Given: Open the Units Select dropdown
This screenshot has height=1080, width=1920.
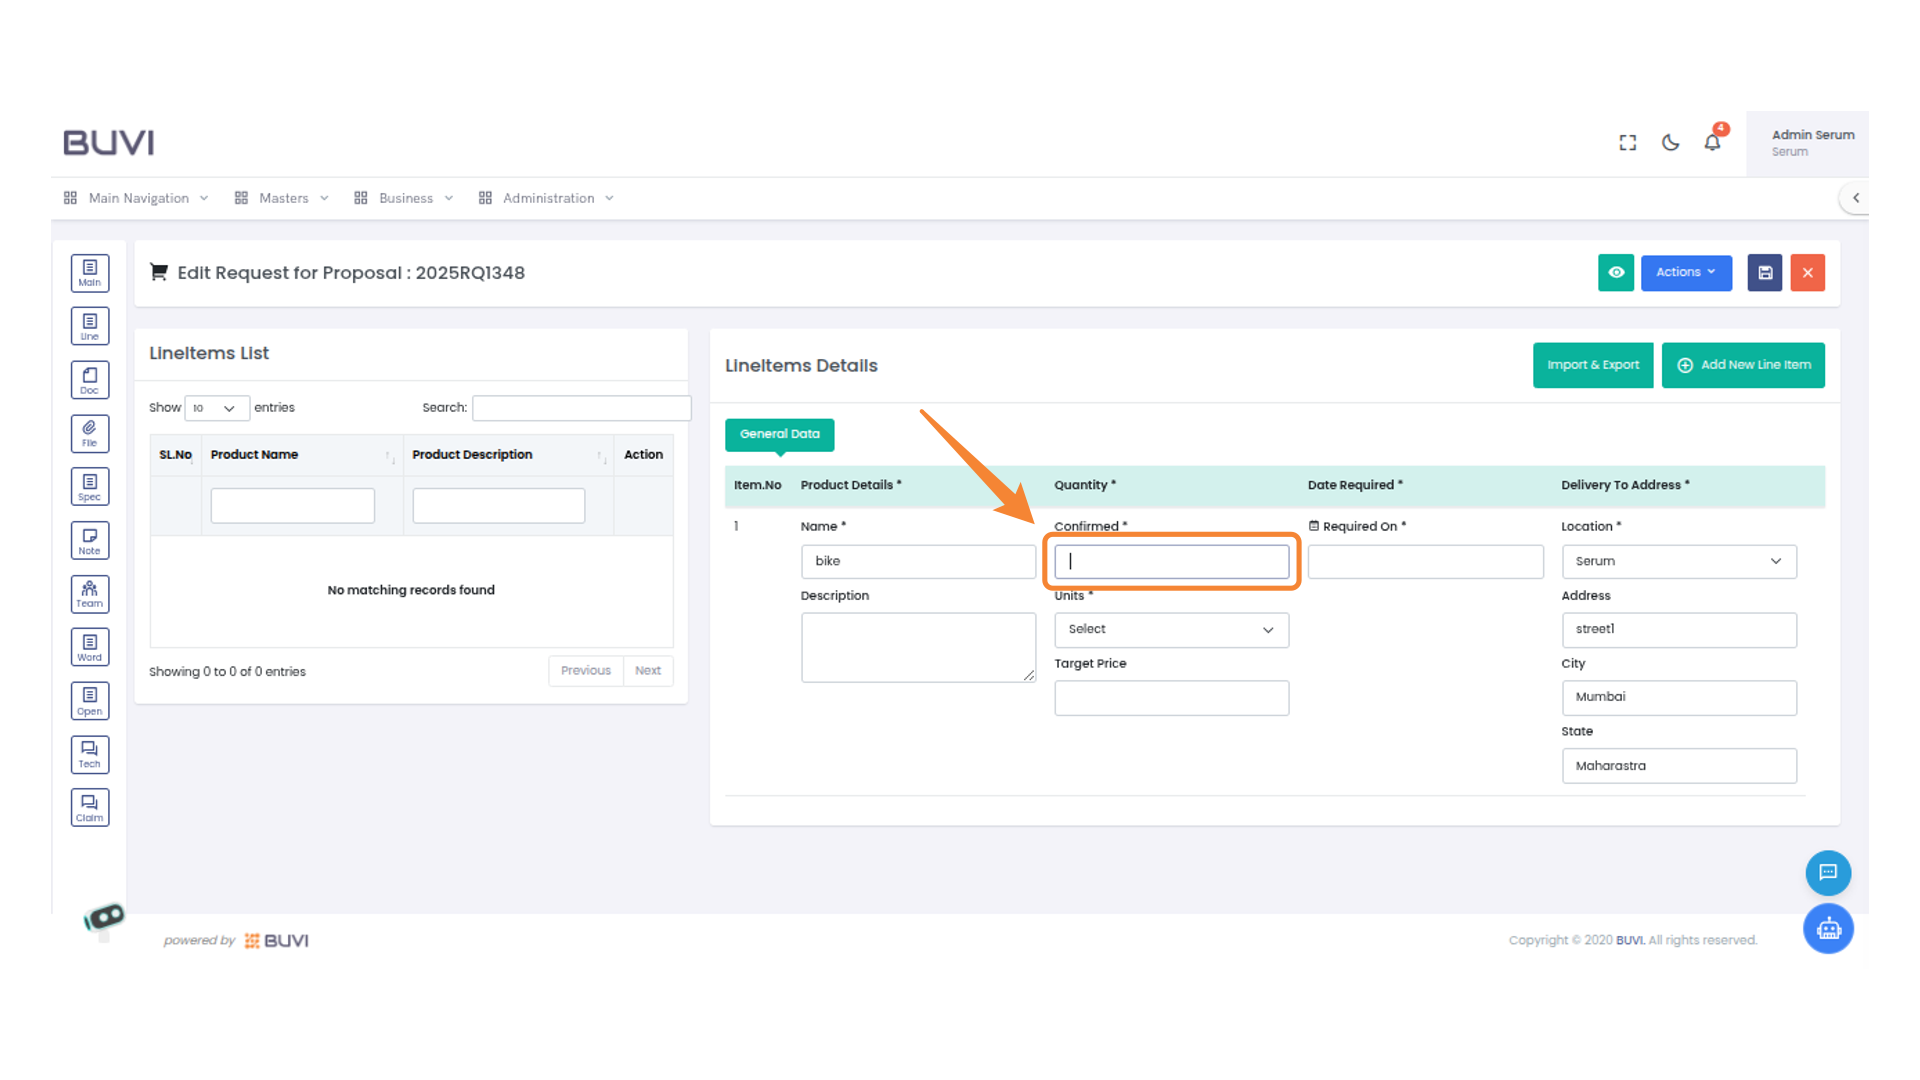Looking at the screenshot, I should pos(1171,629).
